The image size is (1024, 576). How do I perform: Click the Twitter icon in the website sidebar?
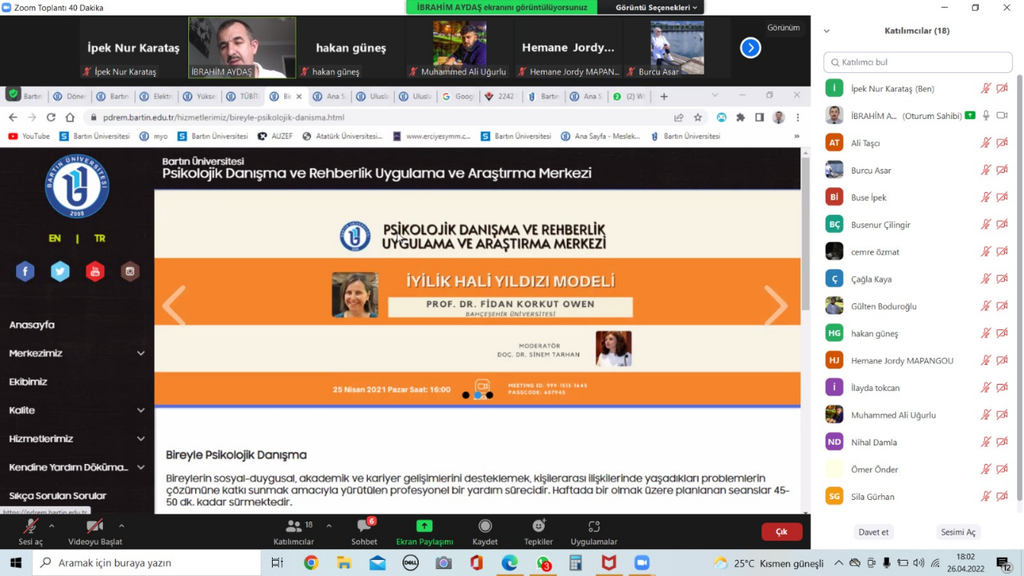tap(60, 271)
